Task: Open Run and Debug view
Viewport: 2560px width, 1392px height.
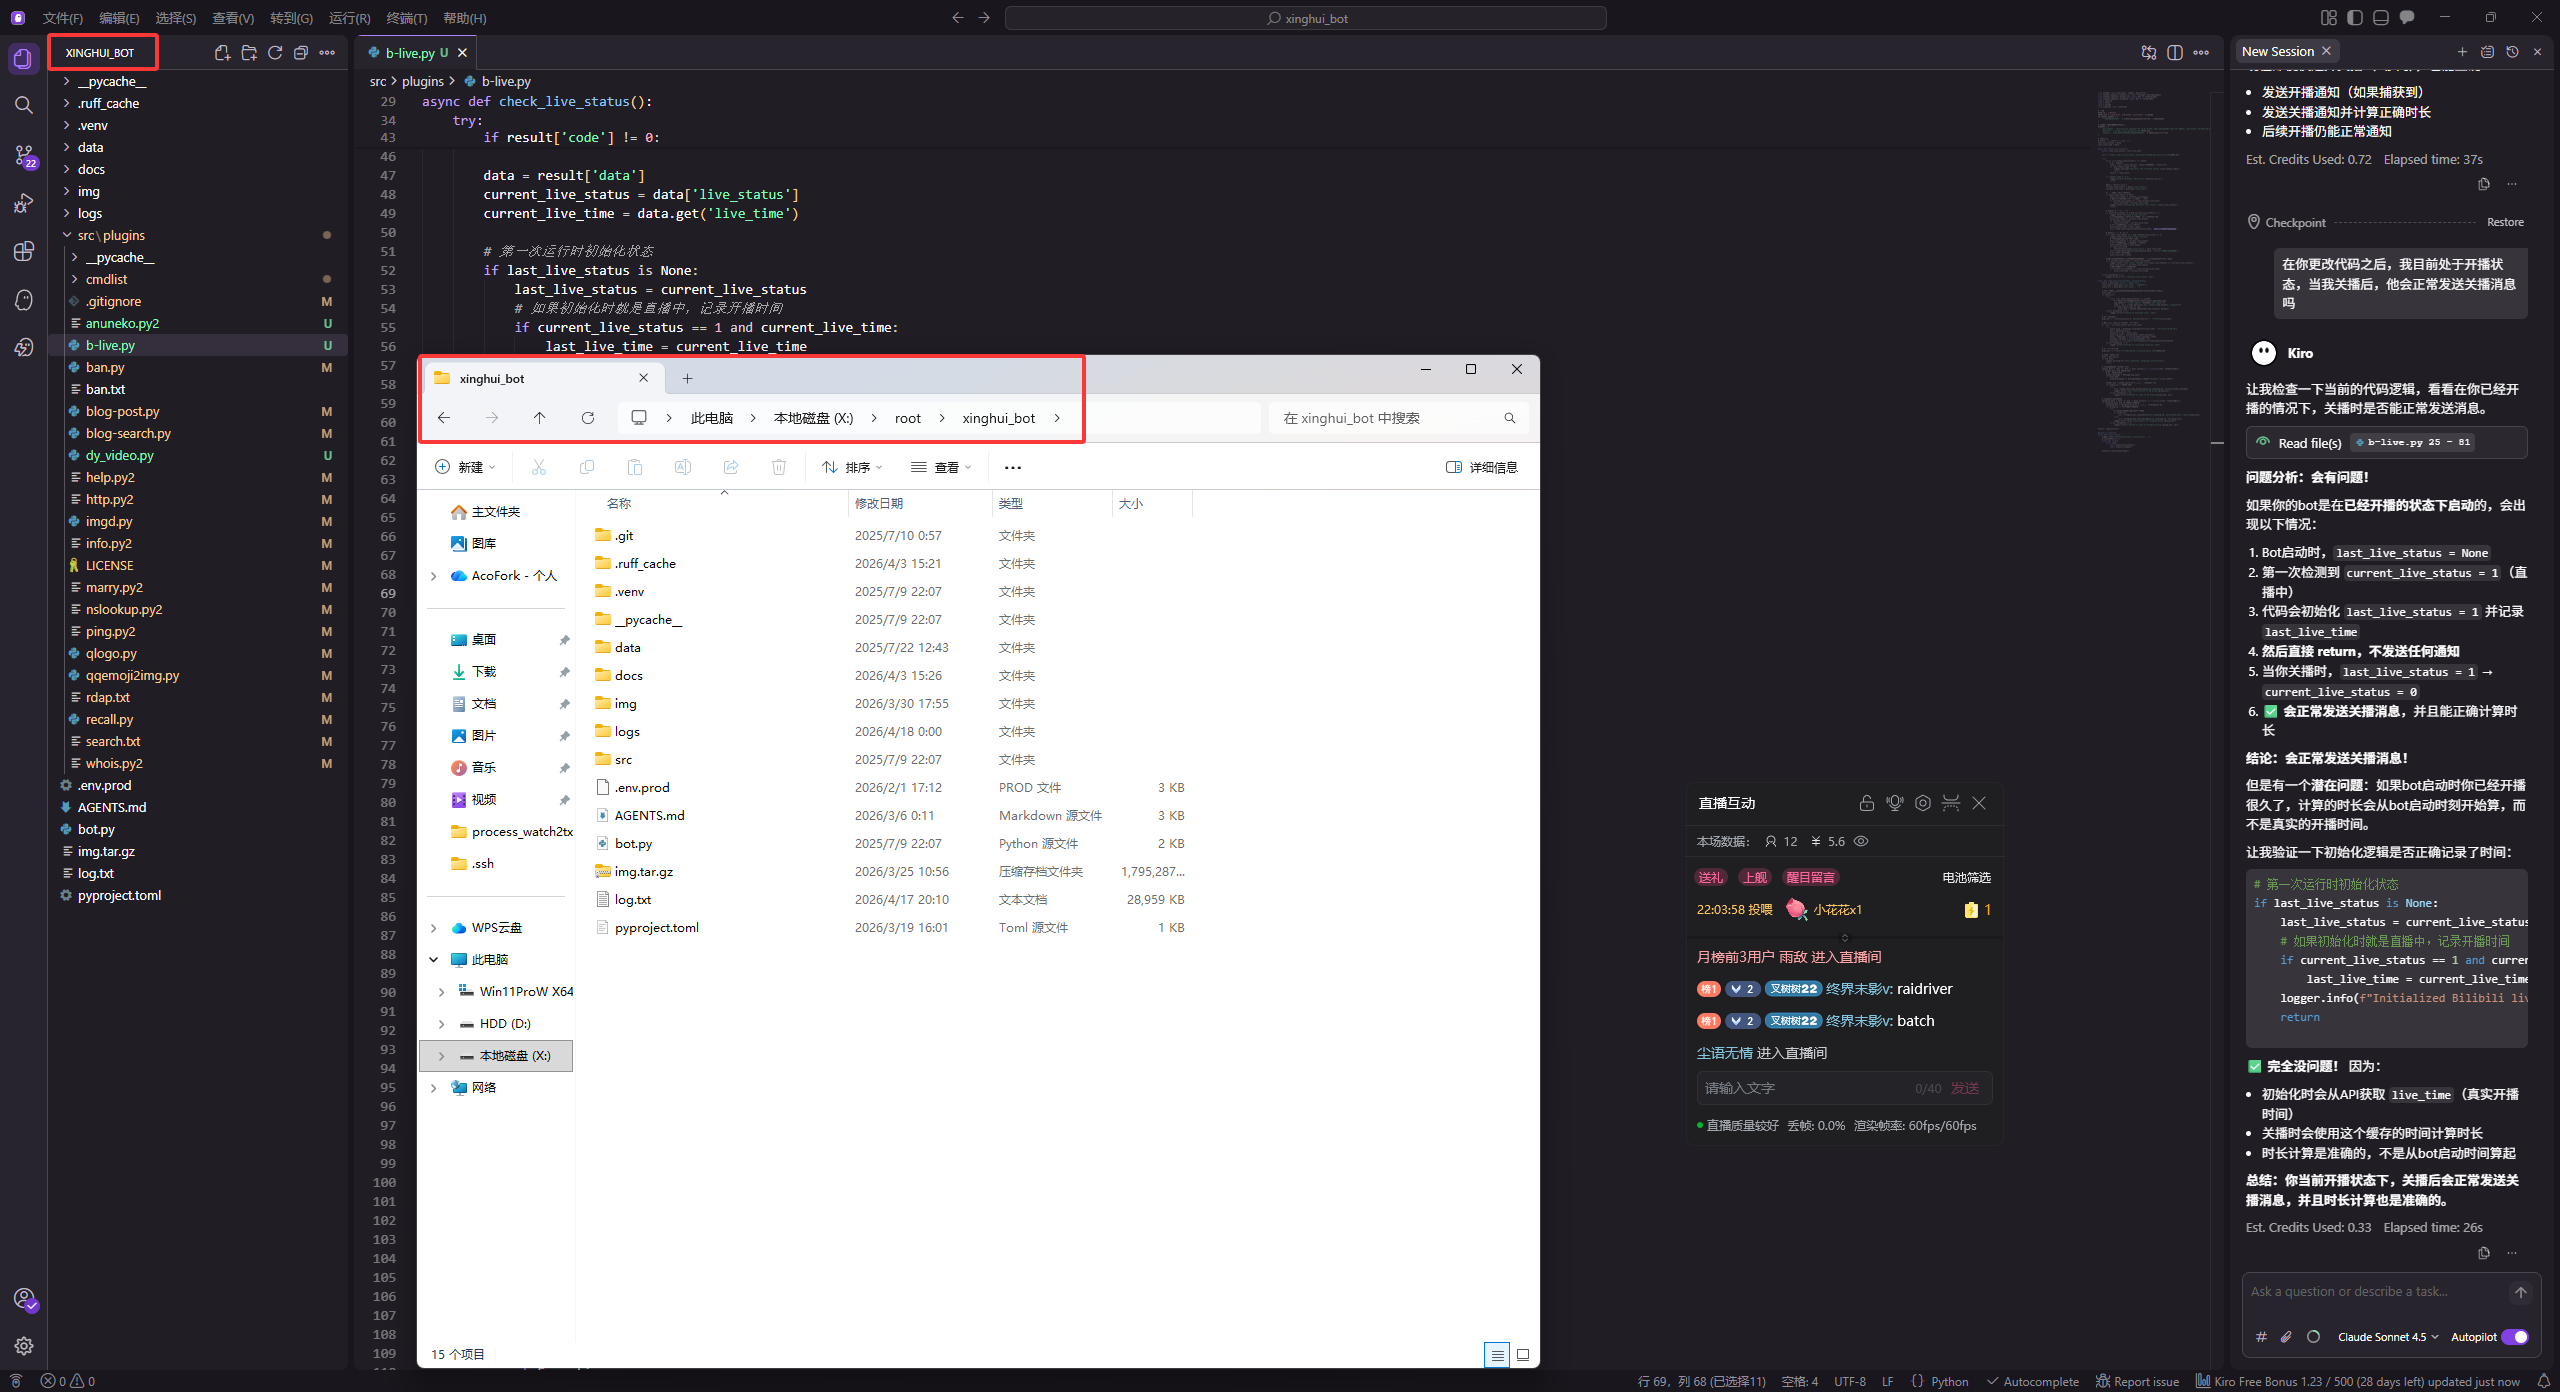Action: pos(24,203)
